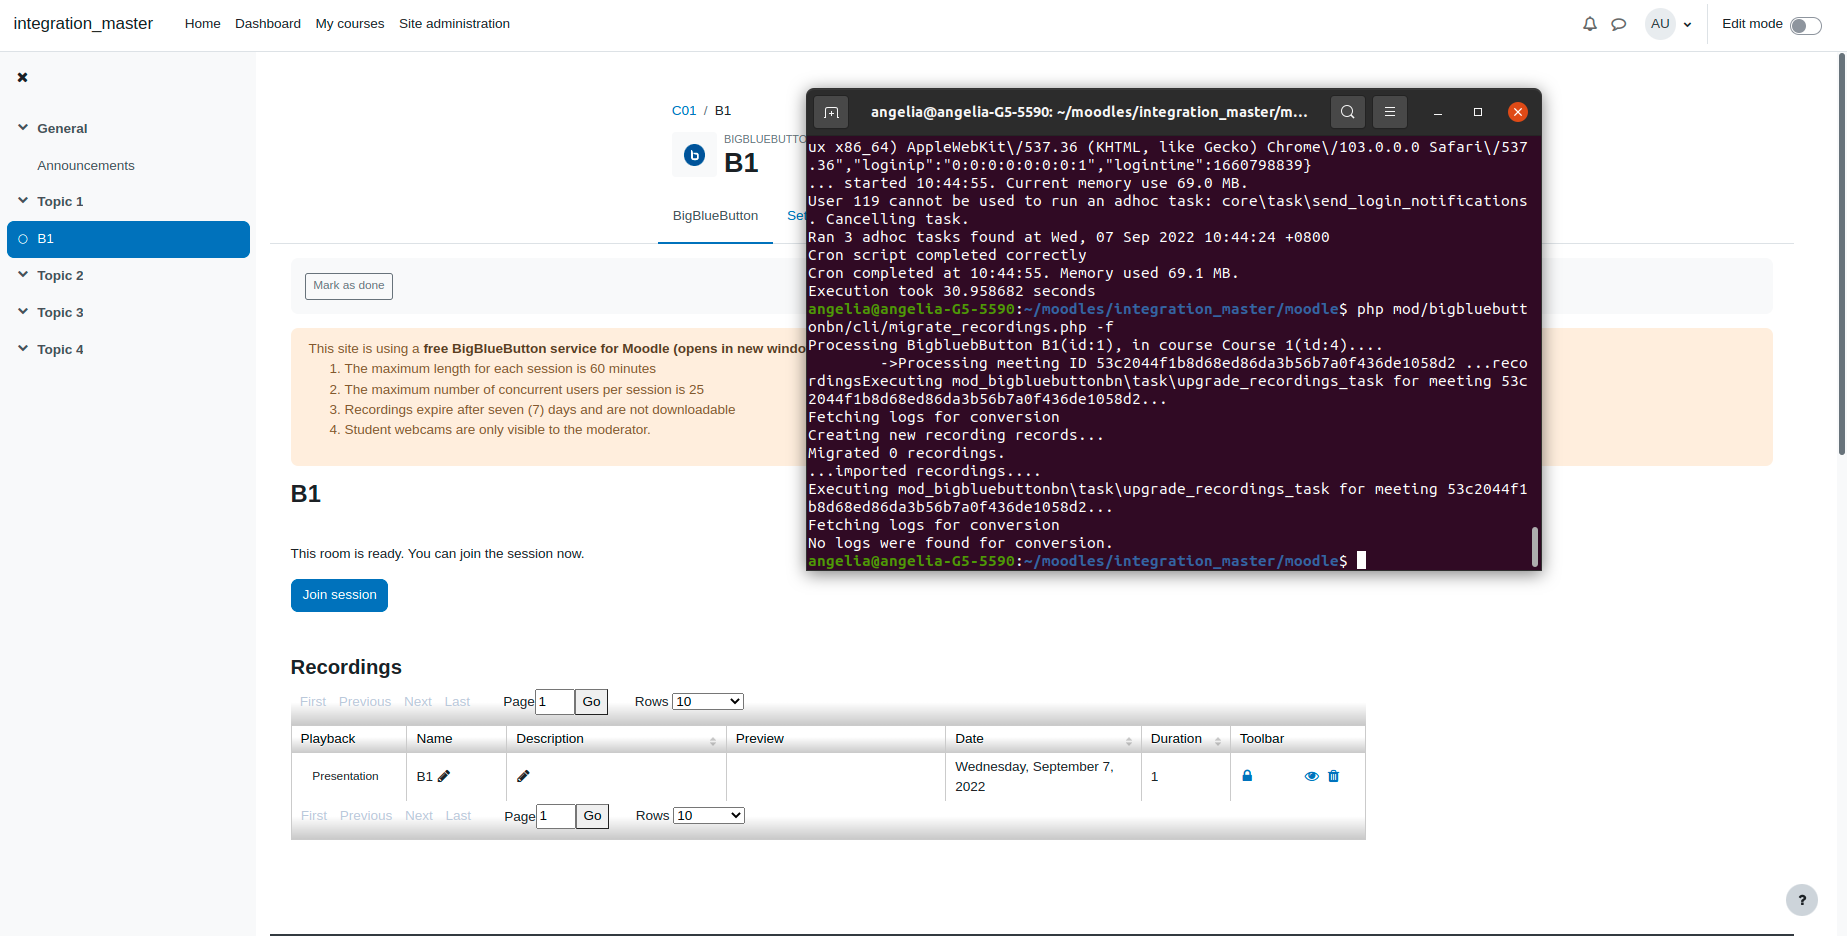This screenshot has height=936, width=1847.
Task: Select B1 in the course index
Action: click(128, 239)
